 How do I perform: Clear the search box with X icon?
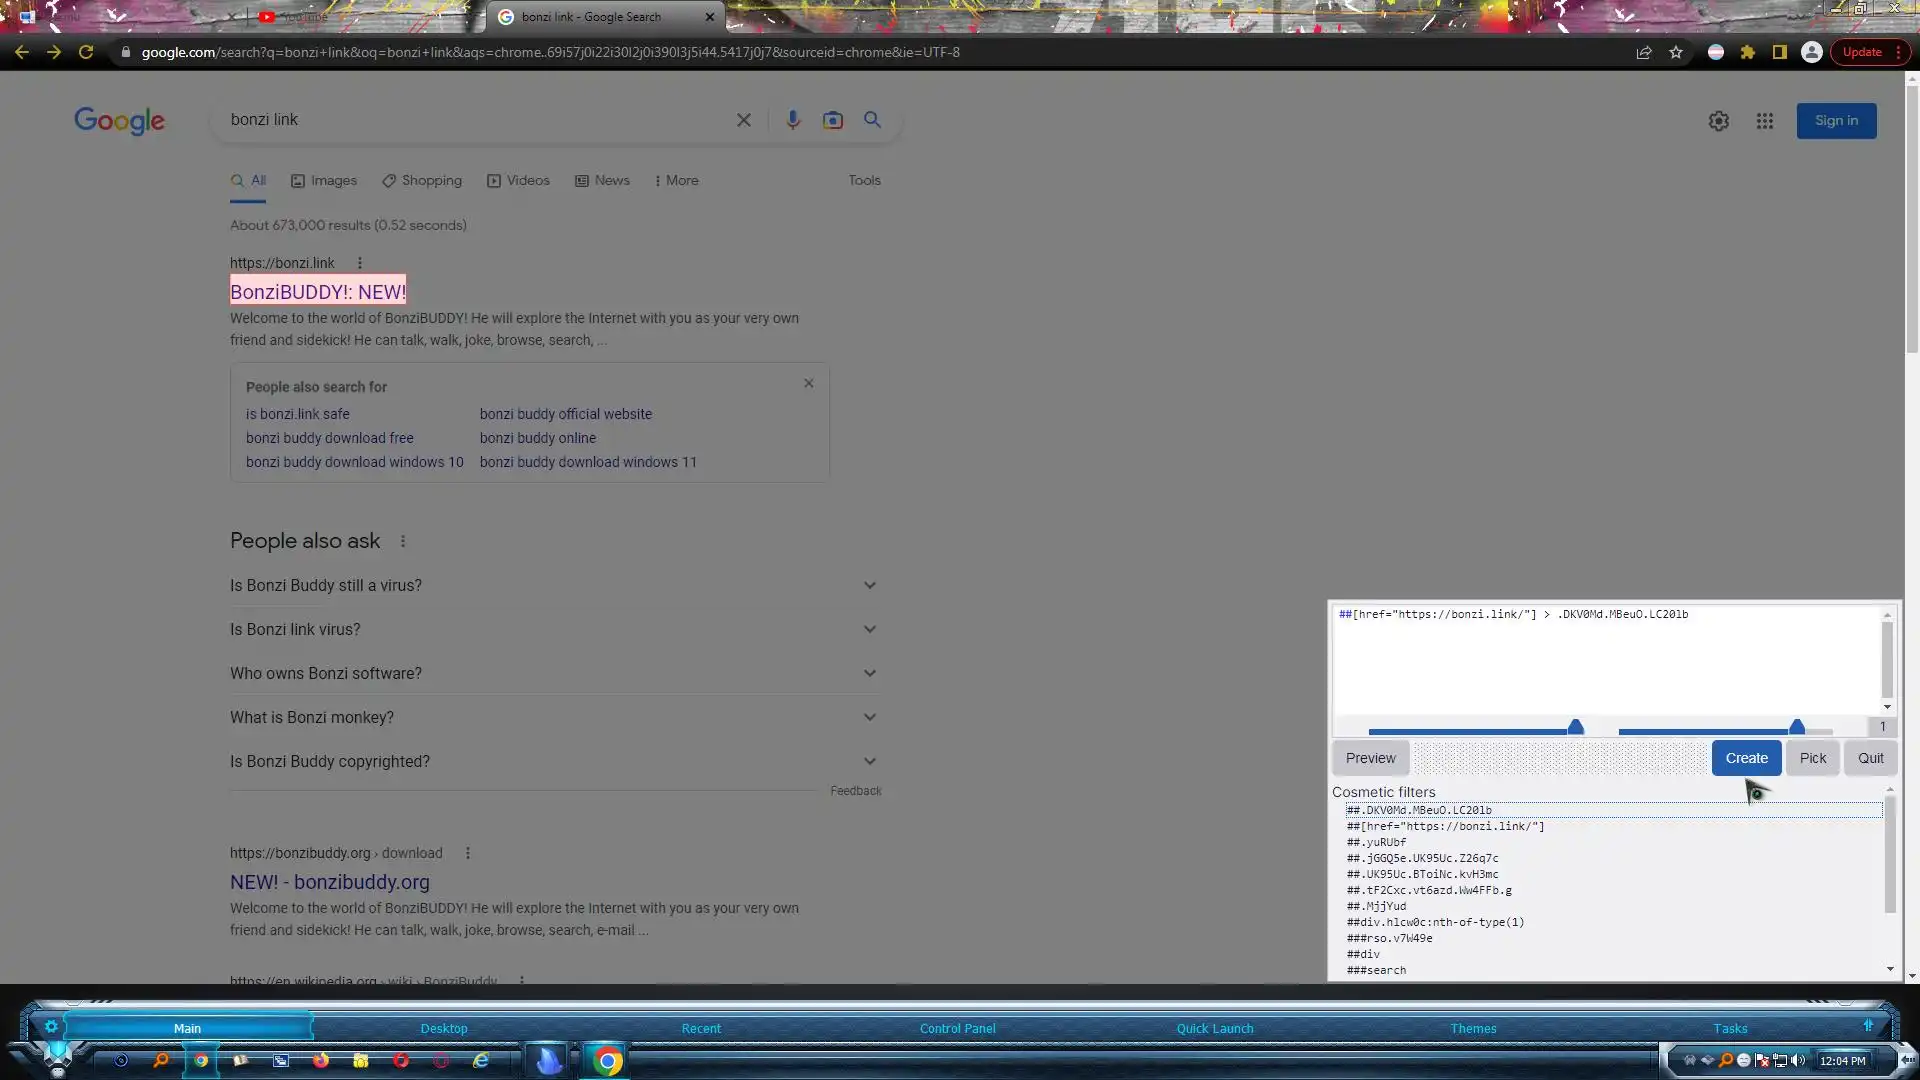pos(743,120)
